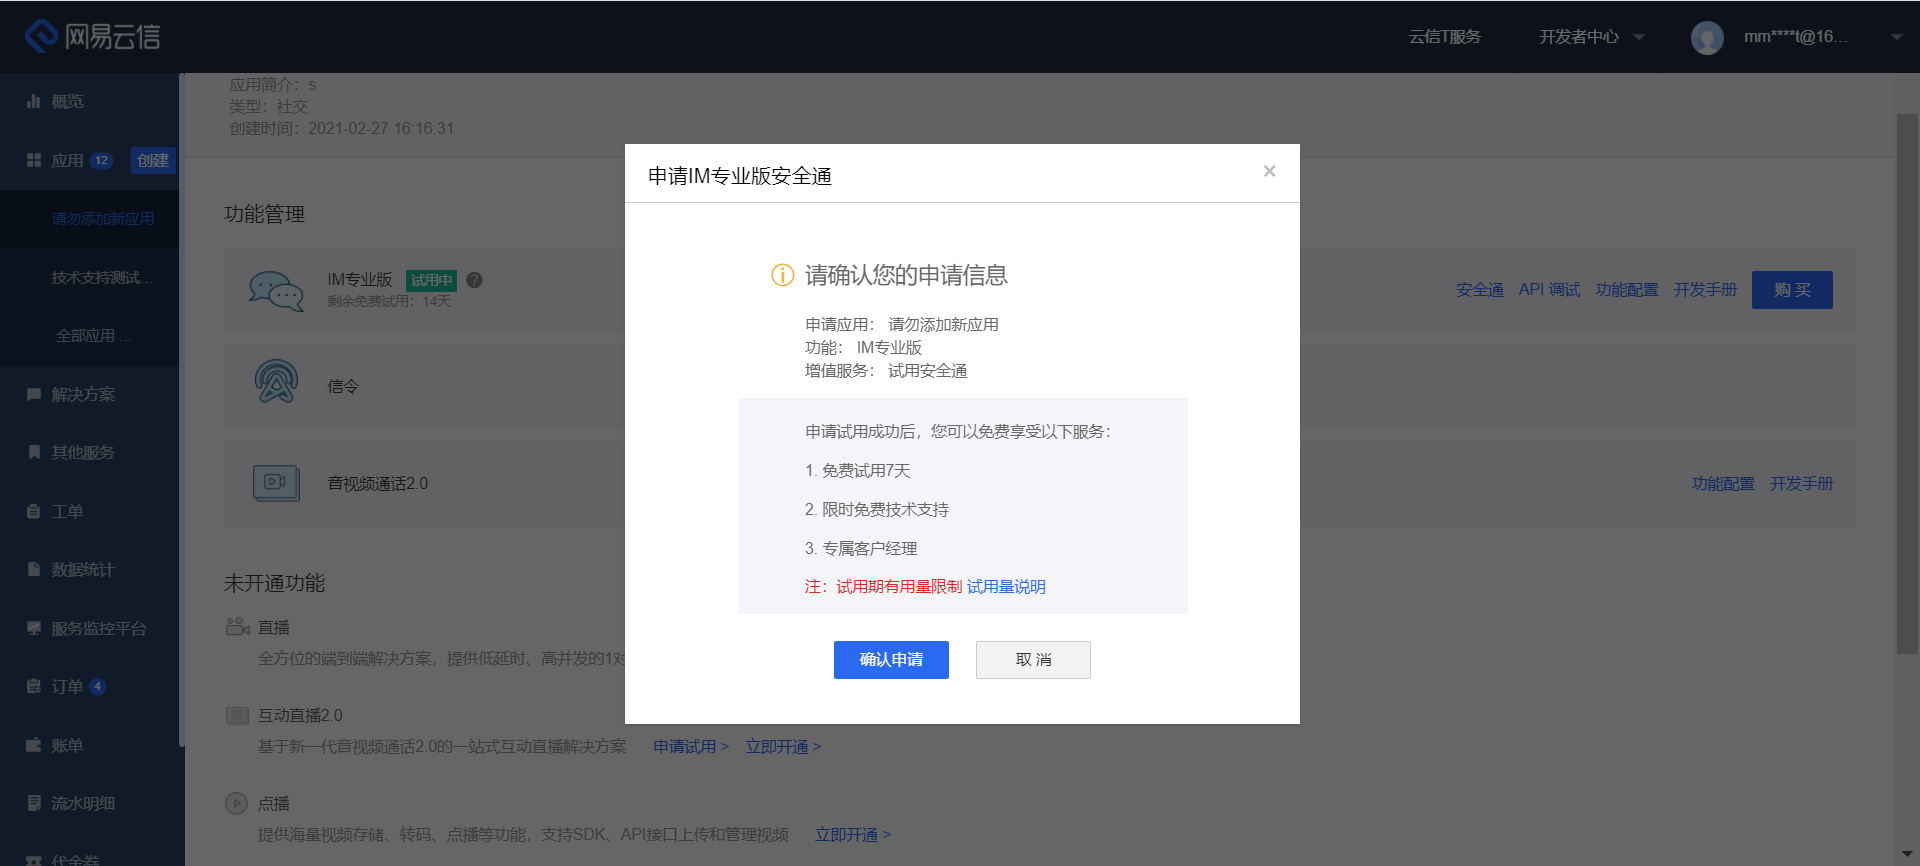
Task: Click the 点播 play icon
Action: [236, 803]
